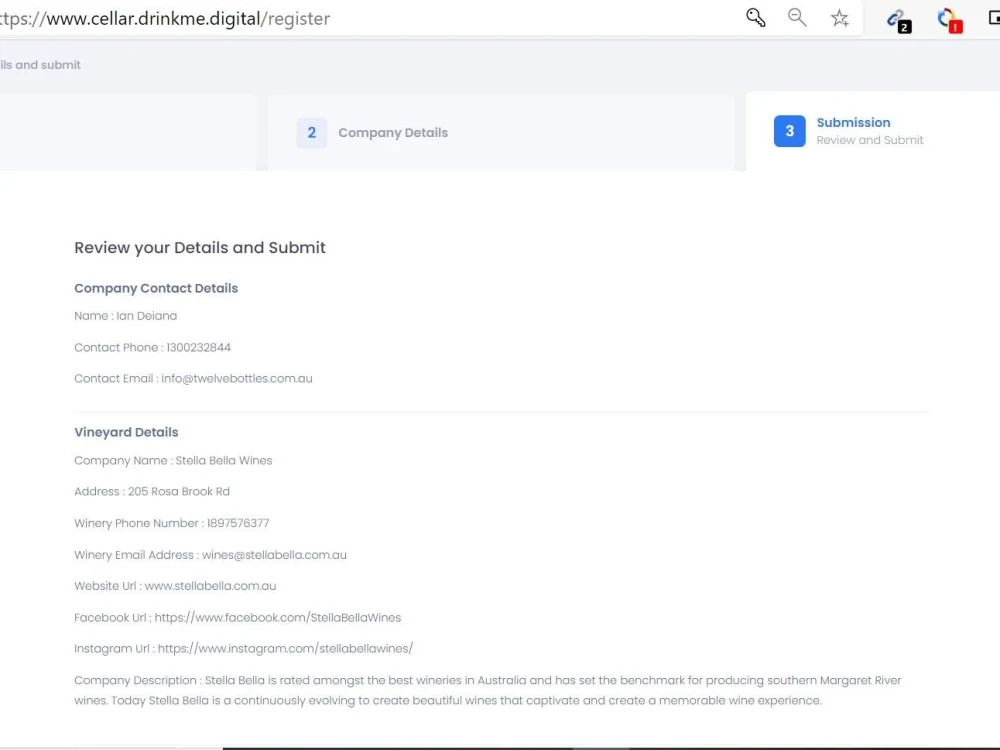The image size is (1000, 750).
Task: Click the Review and Submit subtitle
Action: click(x=870, y=140)
